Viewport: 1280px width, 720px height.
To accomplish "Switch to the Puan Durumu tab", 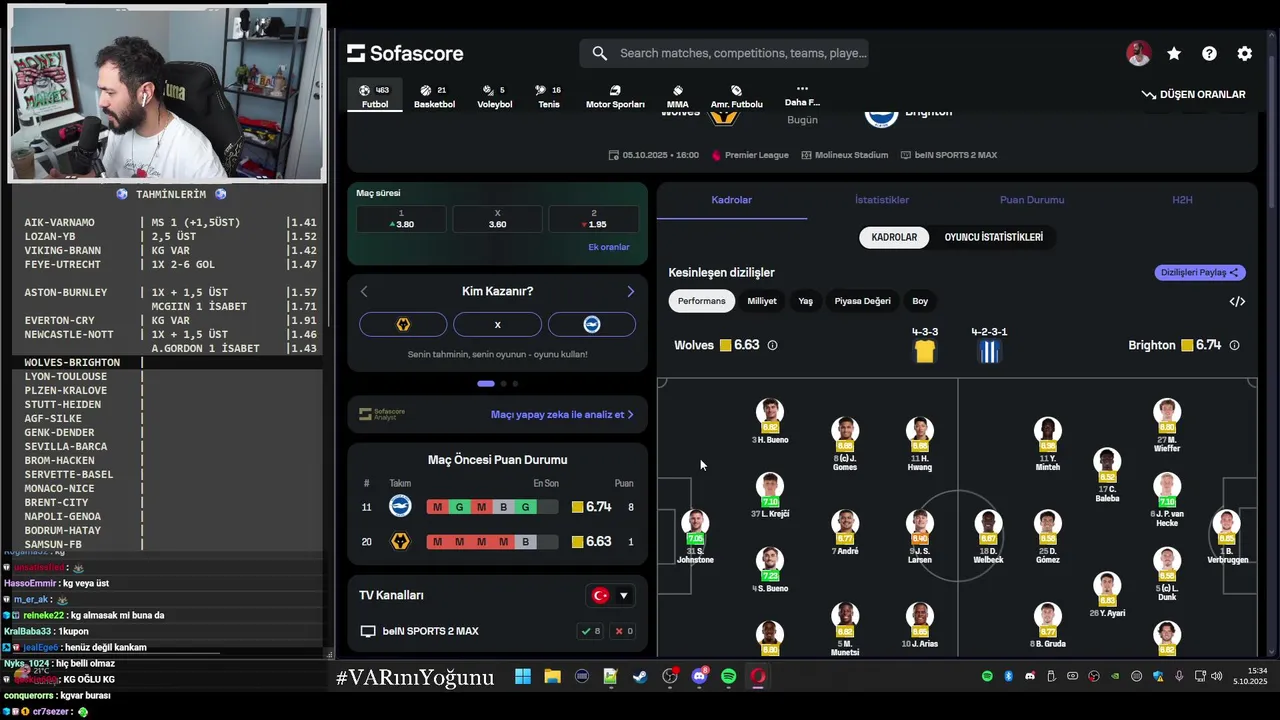I will point(1032,200).
